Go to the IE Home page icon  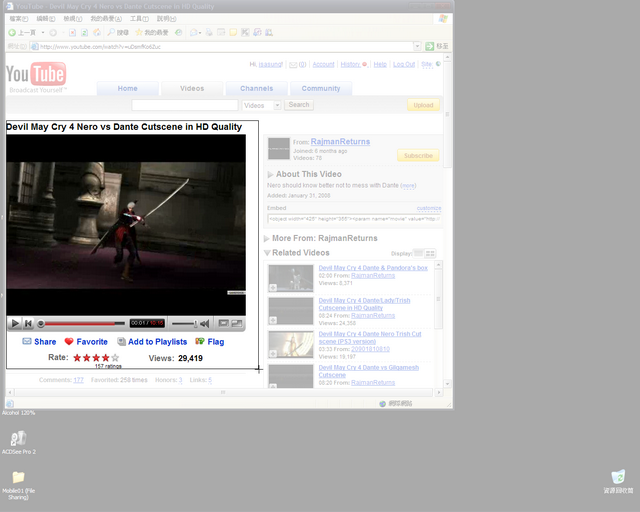(x=97, y=33)
